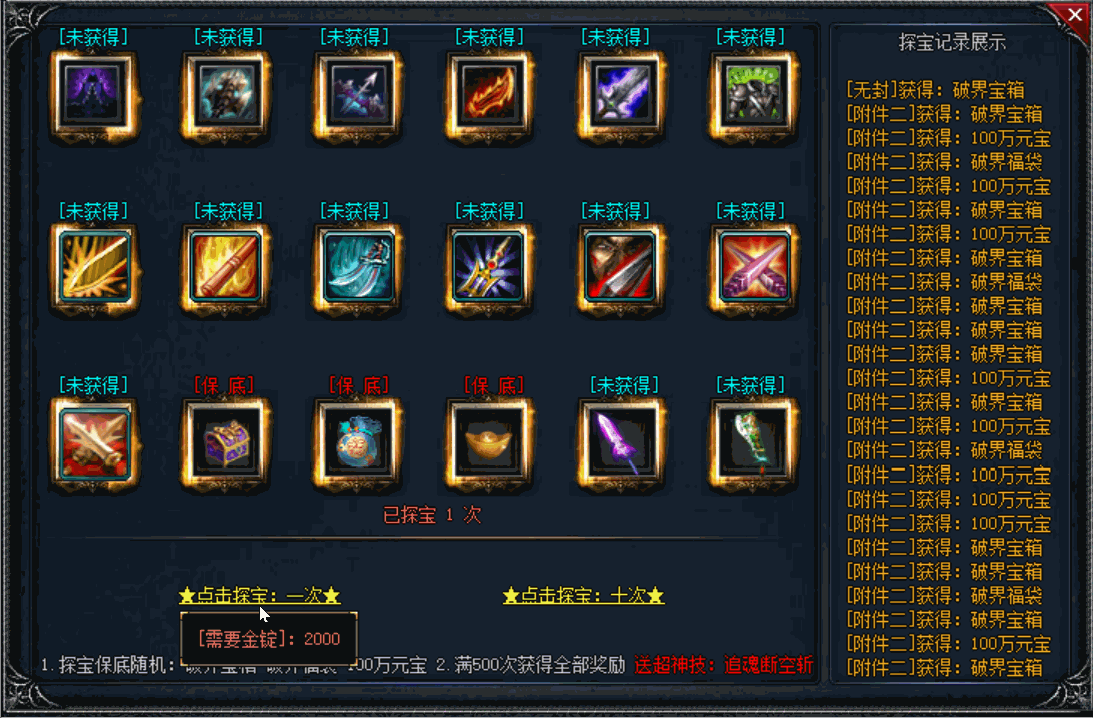Select the fiery staff skill icon
The image size is (1093, 718).
[226, 267]
